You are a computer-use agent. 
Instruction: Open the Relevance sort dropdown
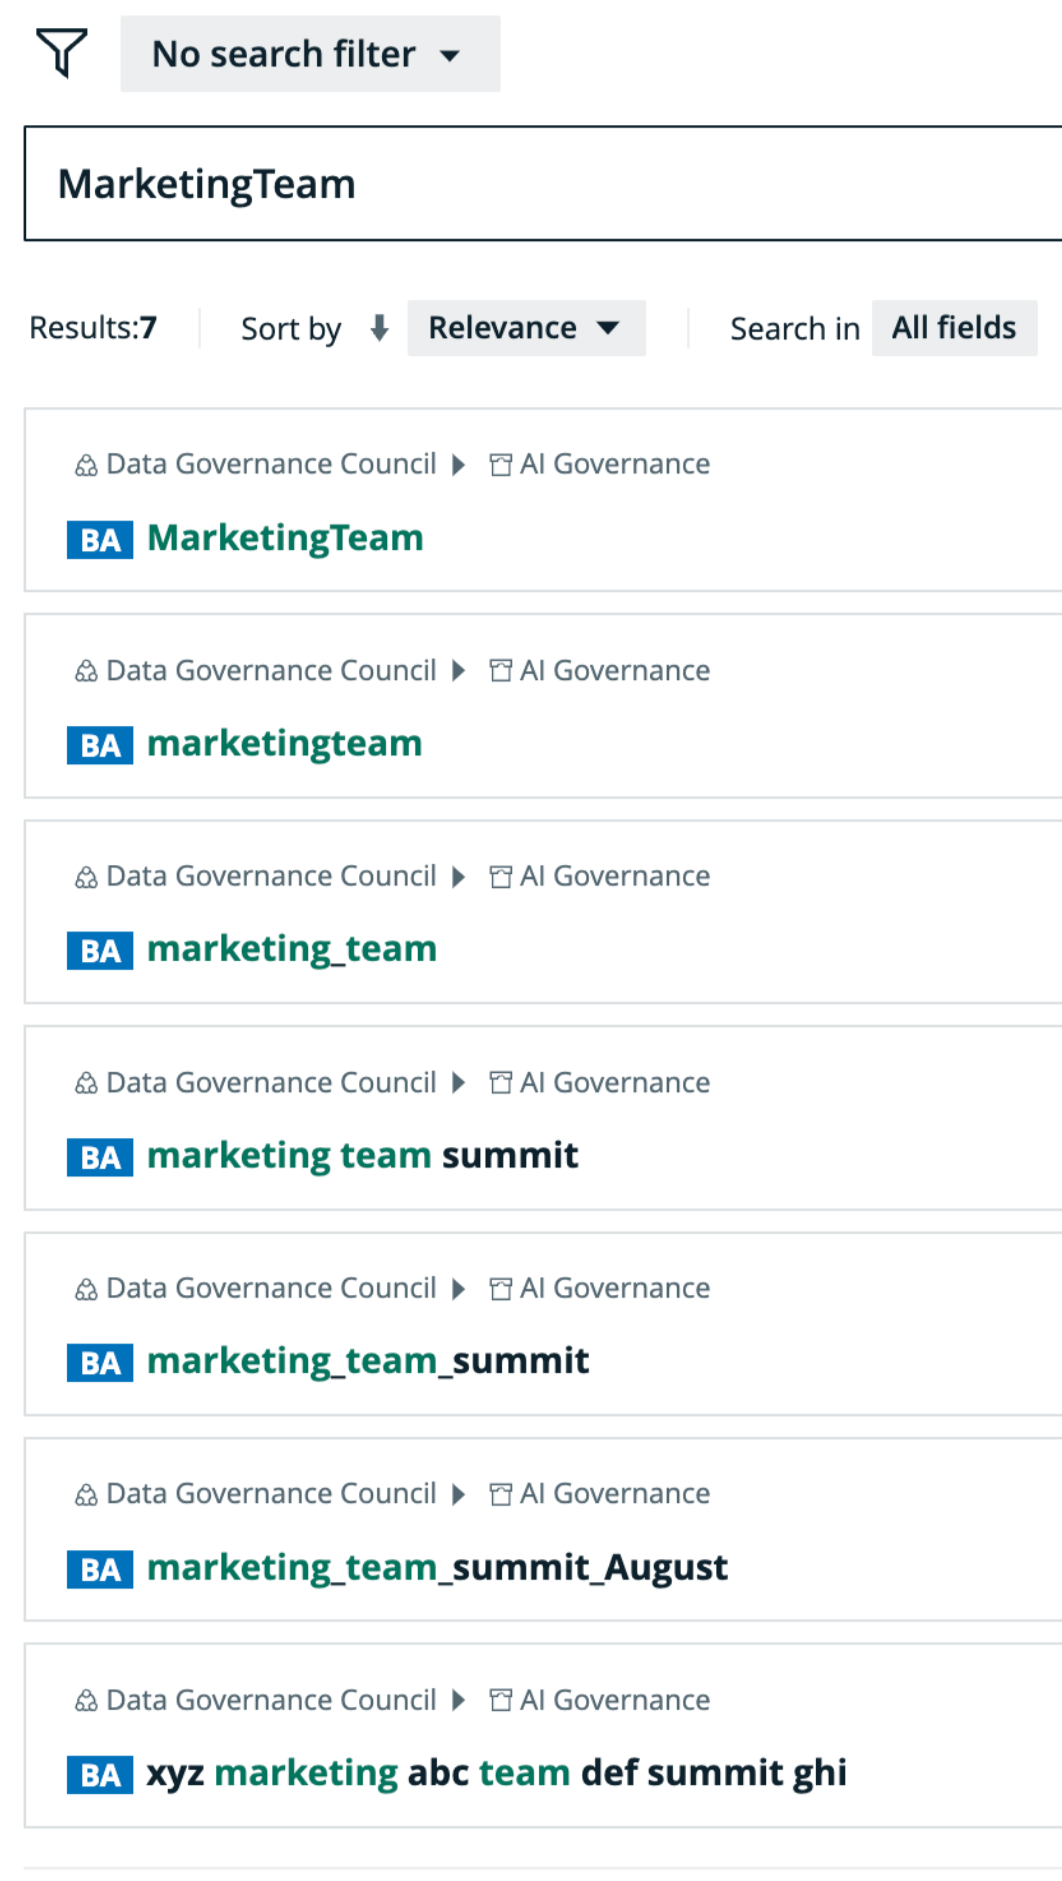(527, 327)
